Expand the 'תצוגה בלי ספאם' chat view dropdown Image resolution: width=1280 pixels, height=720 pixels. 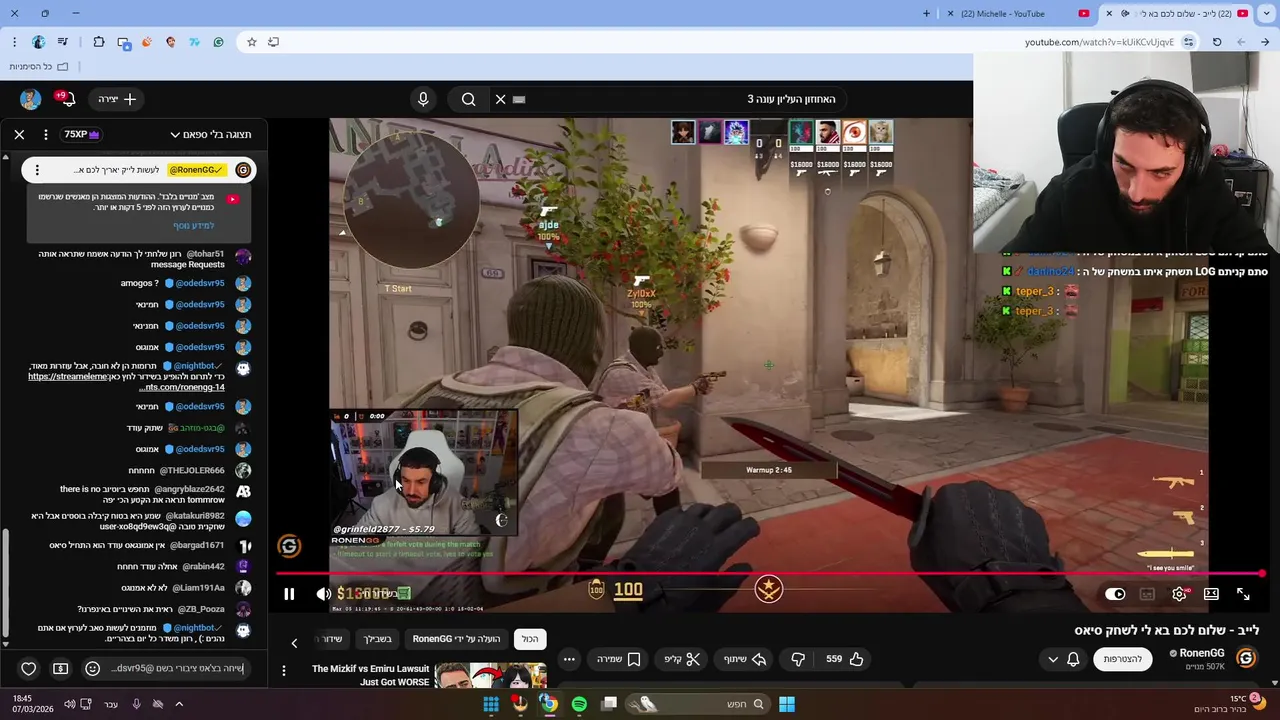click(210, 134)
